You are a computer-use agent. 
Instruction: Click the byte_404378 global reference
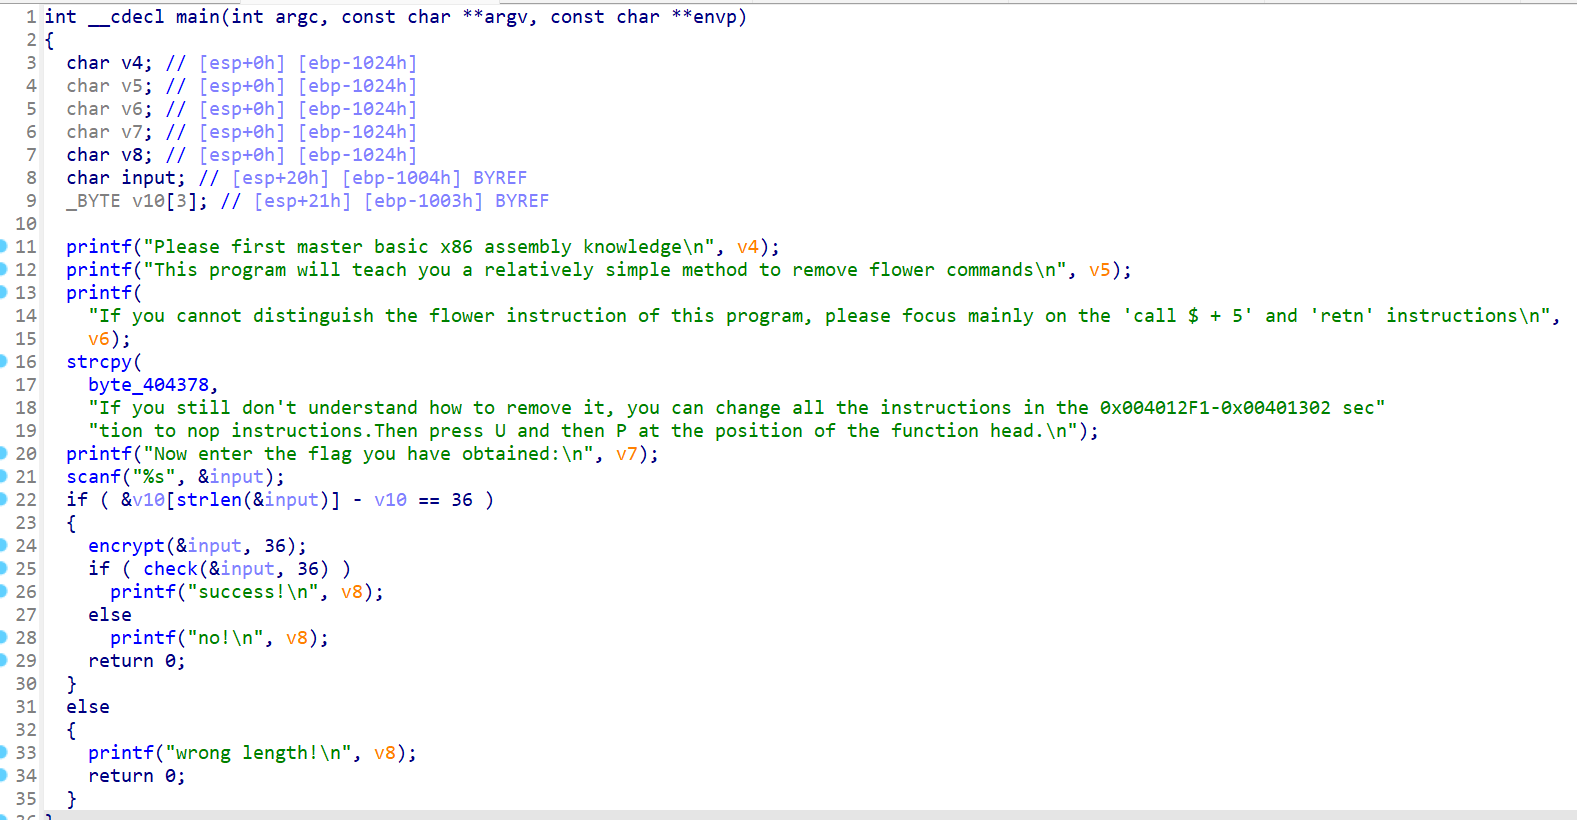149,385
